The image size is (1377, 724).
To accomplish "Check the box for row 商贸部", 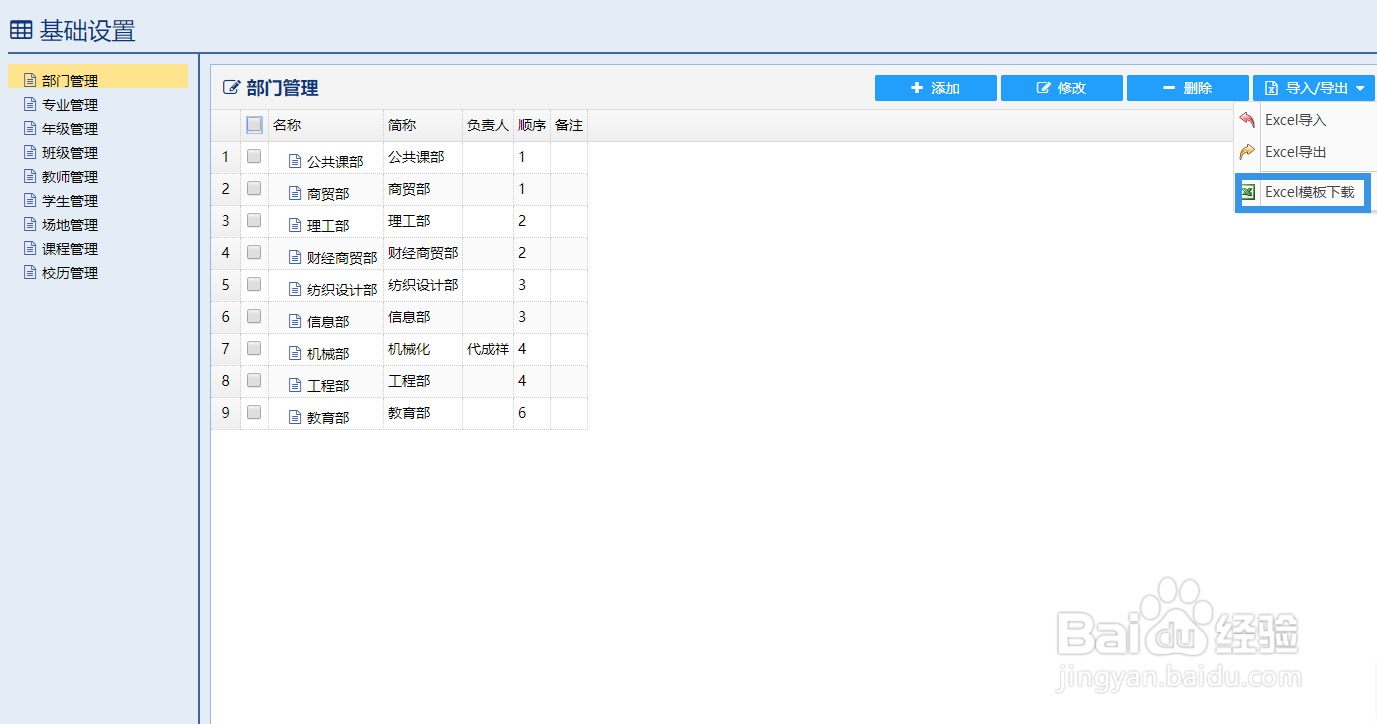I will pos(254,188).
